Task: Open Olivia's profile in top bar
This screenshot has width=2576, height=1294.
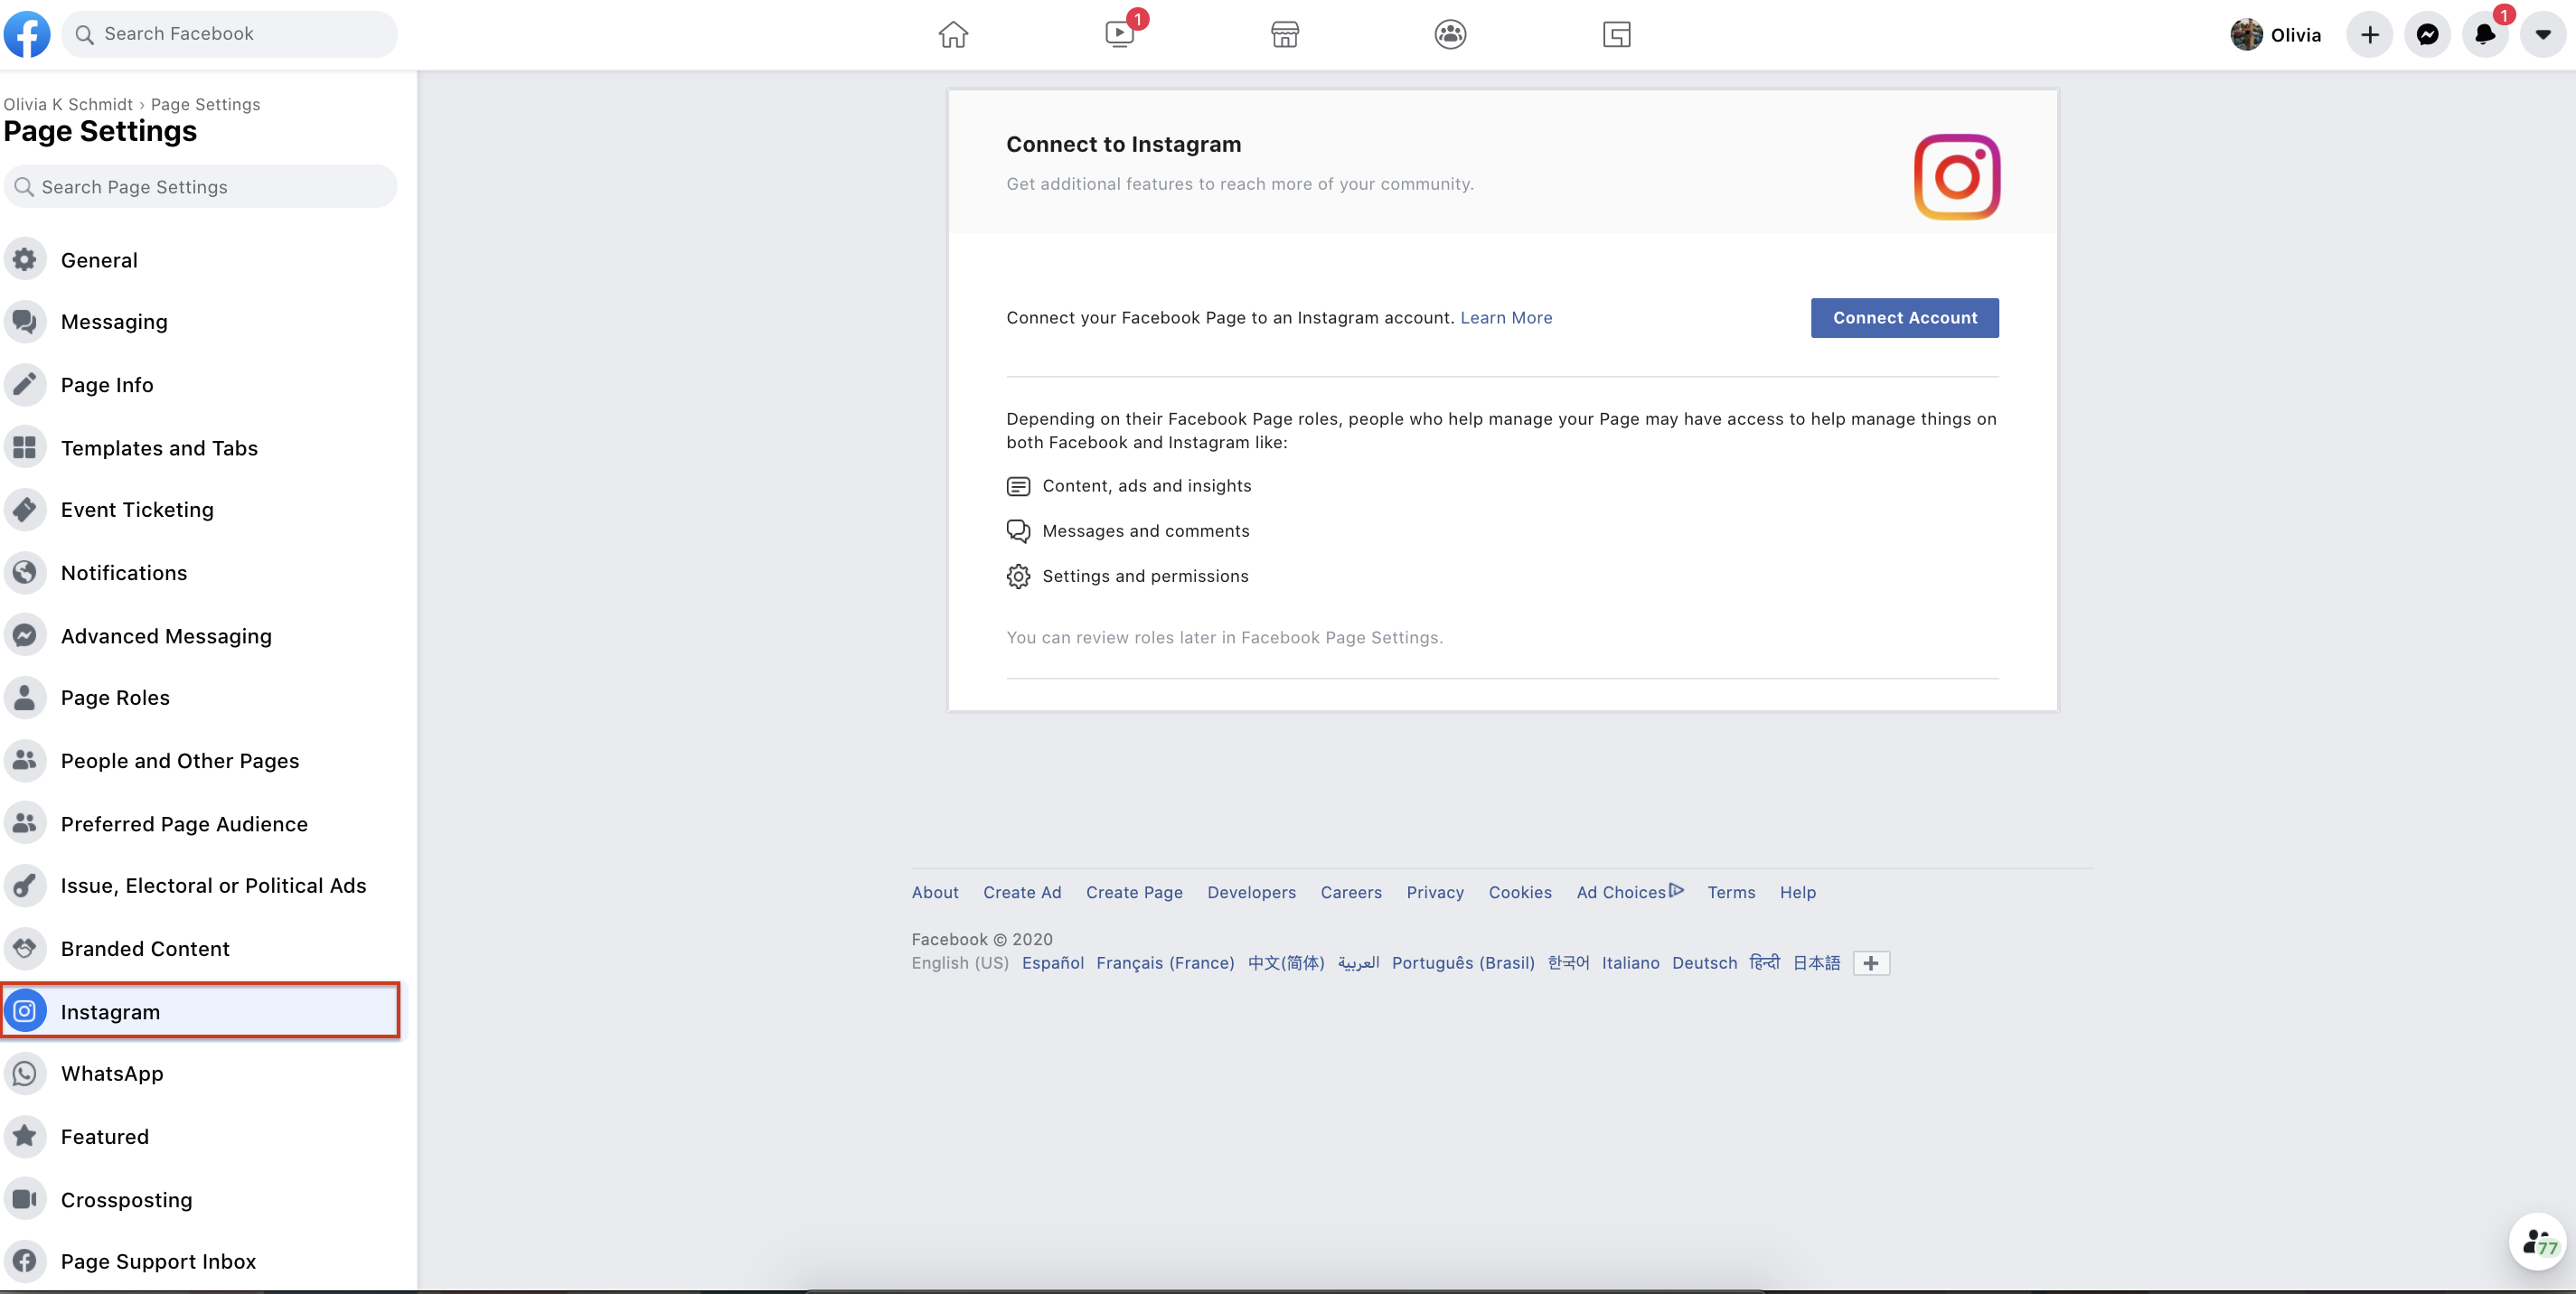Action: pyautogui.click(x=2277, y=35)
